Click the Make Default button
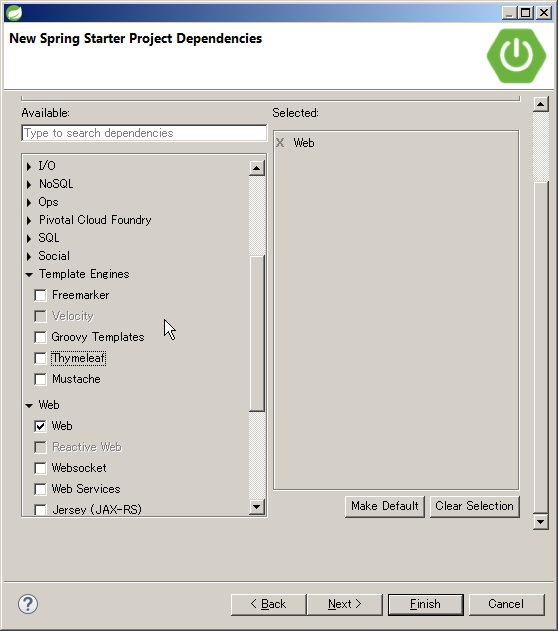 385,506
